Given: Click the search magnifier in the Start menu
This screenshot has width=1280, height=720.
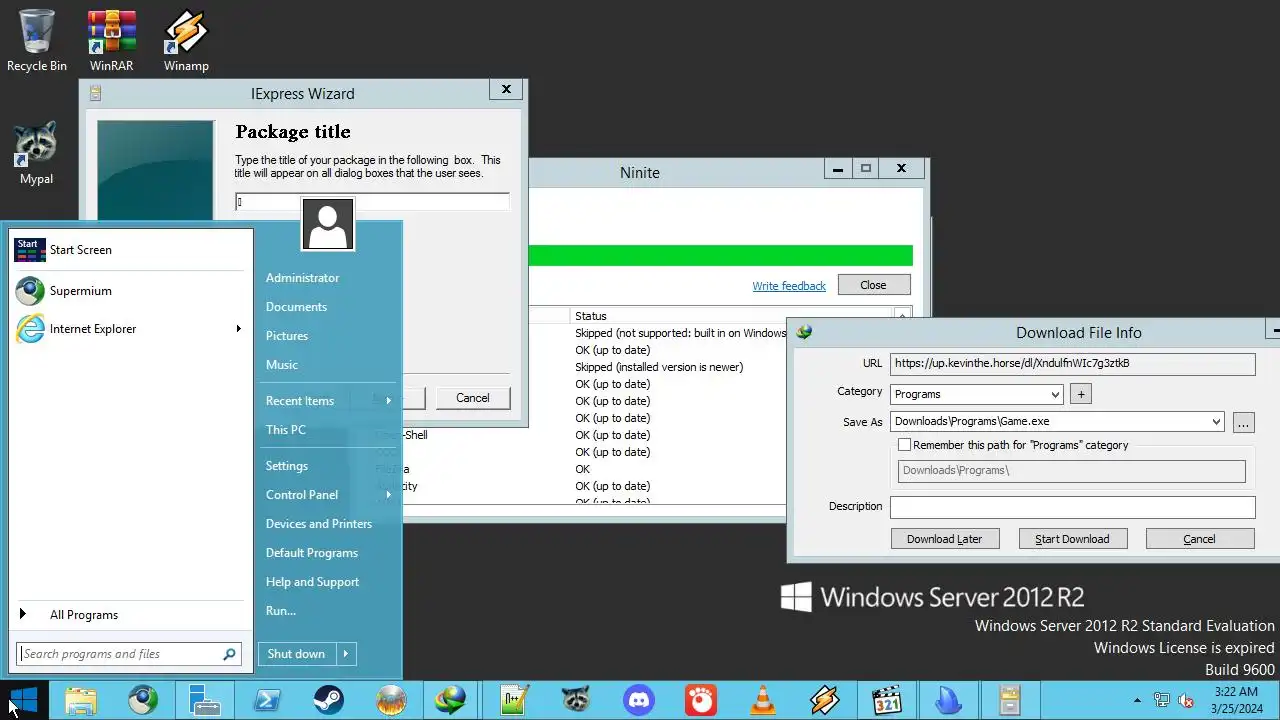Looking at the screenshot, I should coord(229,654).
